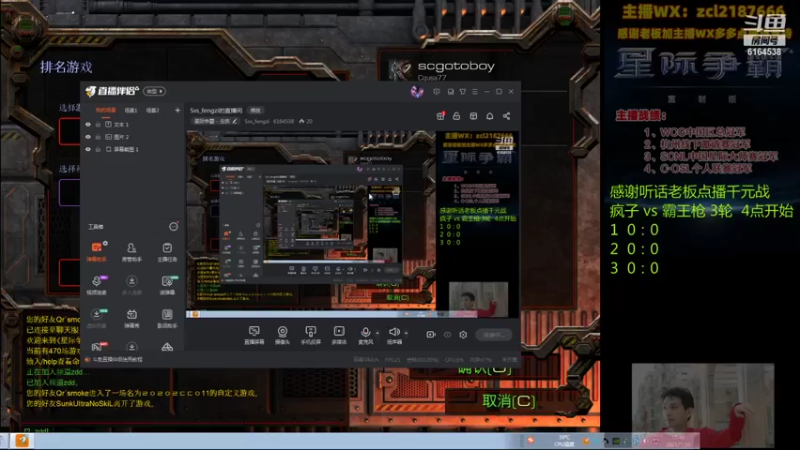Open the 主播任务 tool
Image resolution: width=800 pixels, height=450 pixels.
click(167, 252)
